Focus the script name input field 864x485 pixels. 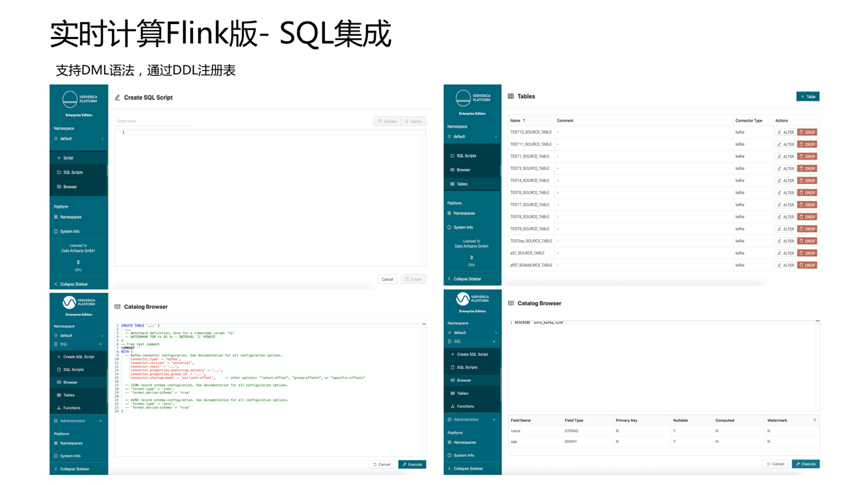click(x=154, y=121)
